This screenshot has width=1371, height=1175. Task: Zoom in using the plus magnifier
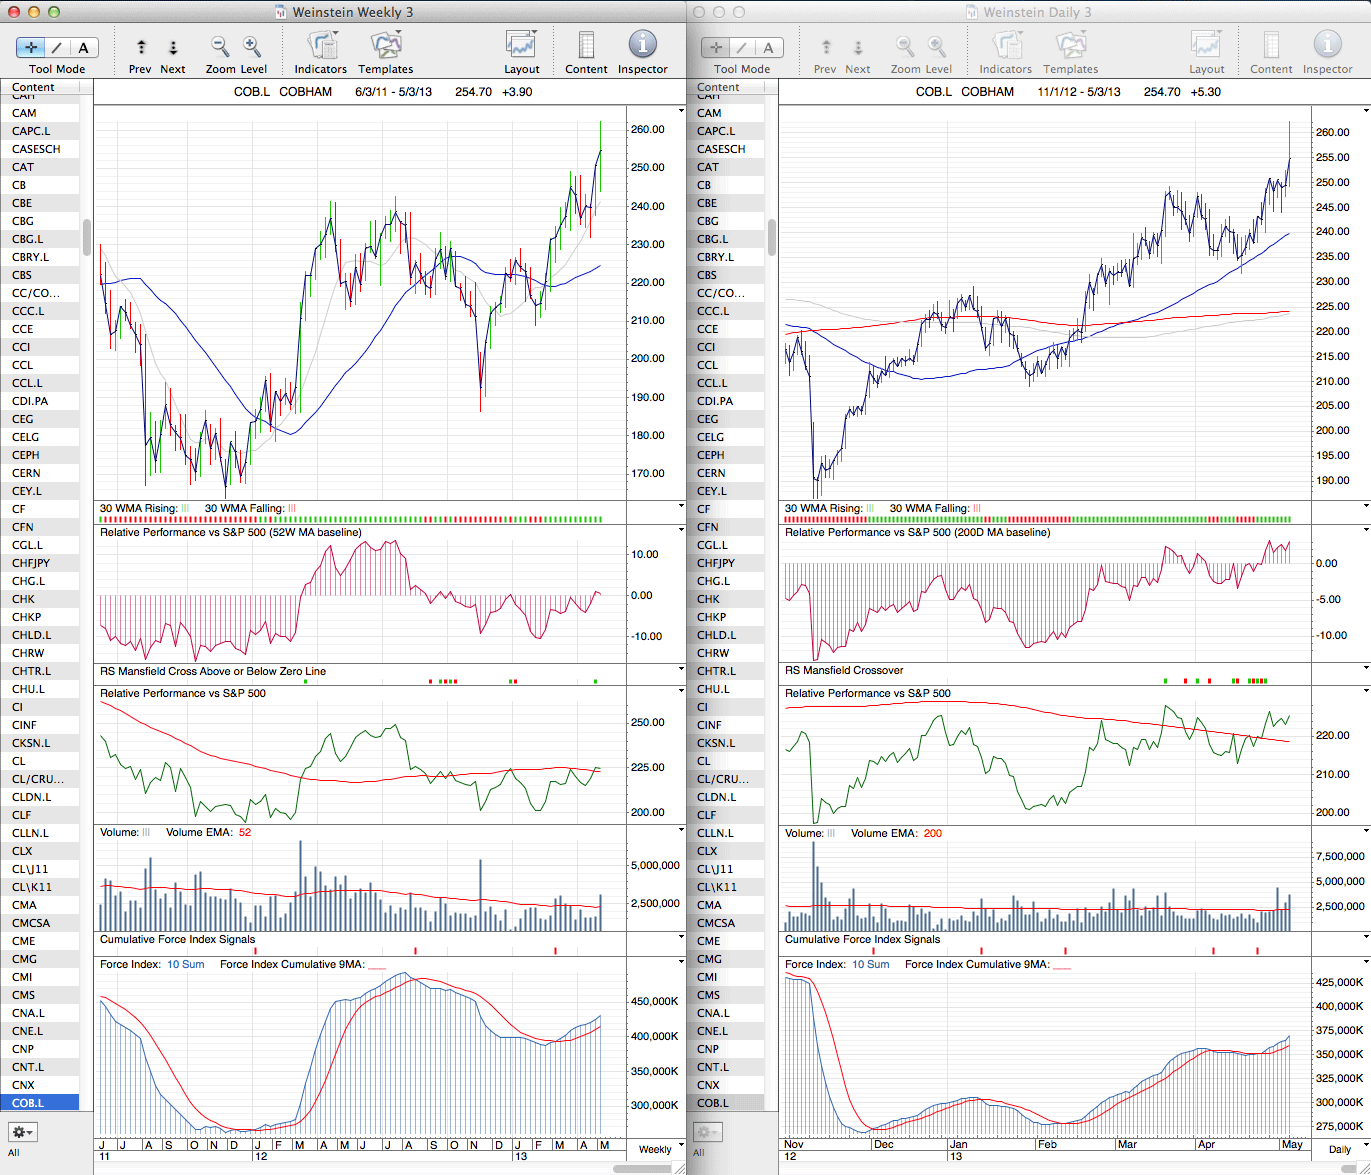[x=252, y=46]
